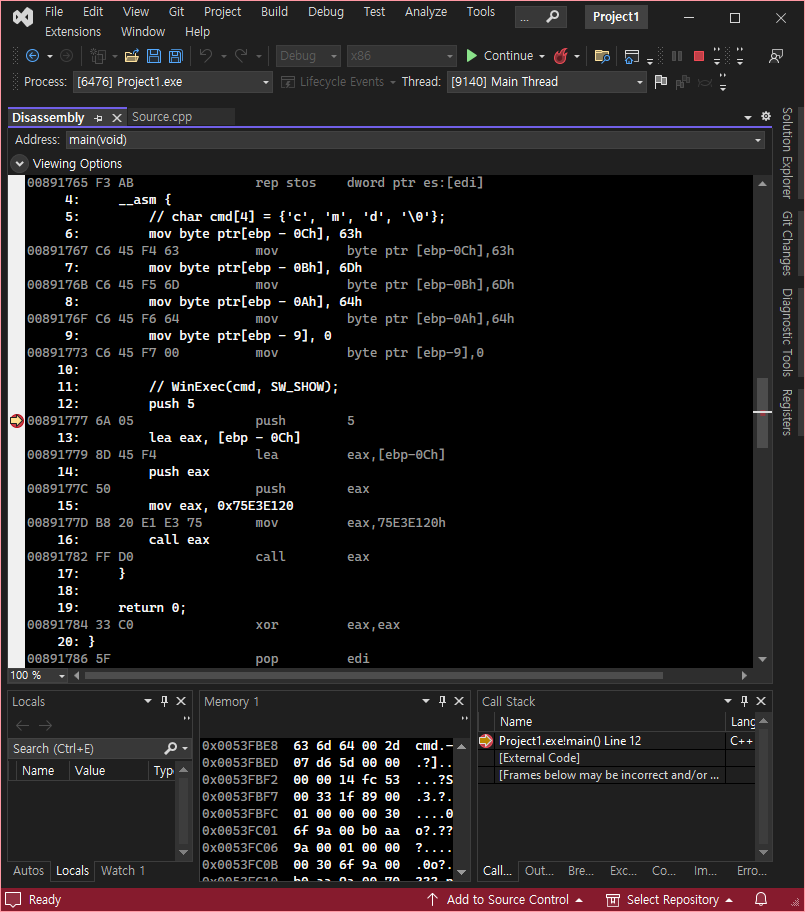Open the search magnifier in title bar

pyautogui.click(x=553, y=17)
